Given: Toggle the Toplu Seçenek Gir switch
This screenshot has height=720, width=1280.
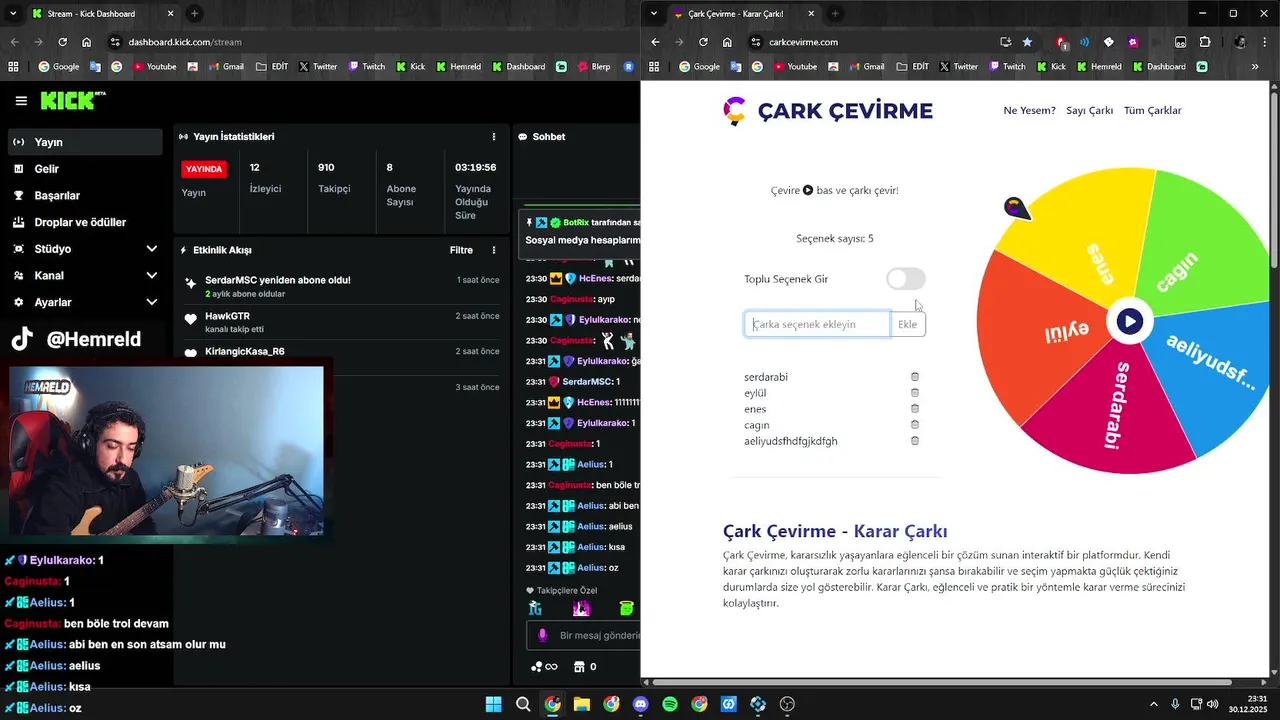Looking at the screenshot, I should coord(905,279).
